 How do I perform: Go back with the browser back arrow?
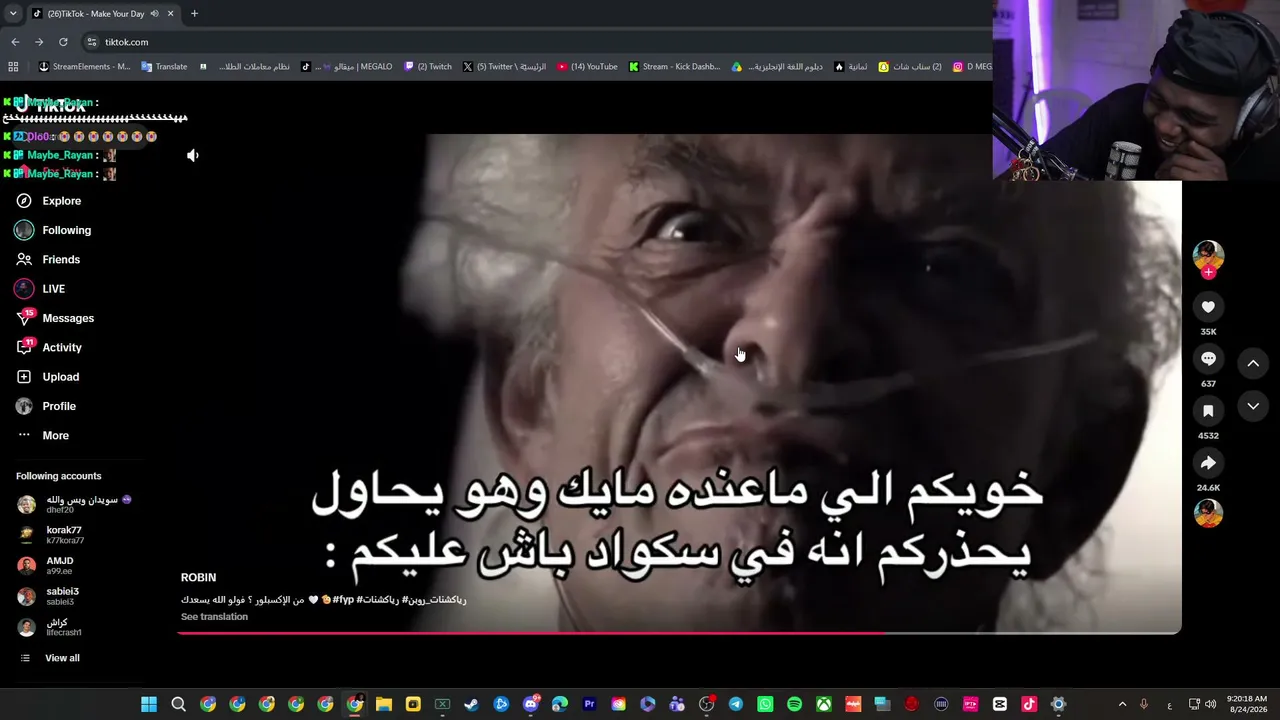15,42
